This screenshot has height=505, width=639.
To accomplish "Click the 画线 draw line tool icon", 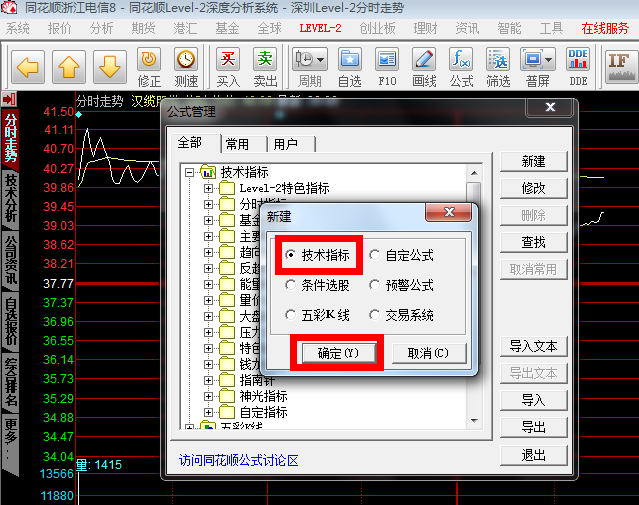I will point(424,66).
